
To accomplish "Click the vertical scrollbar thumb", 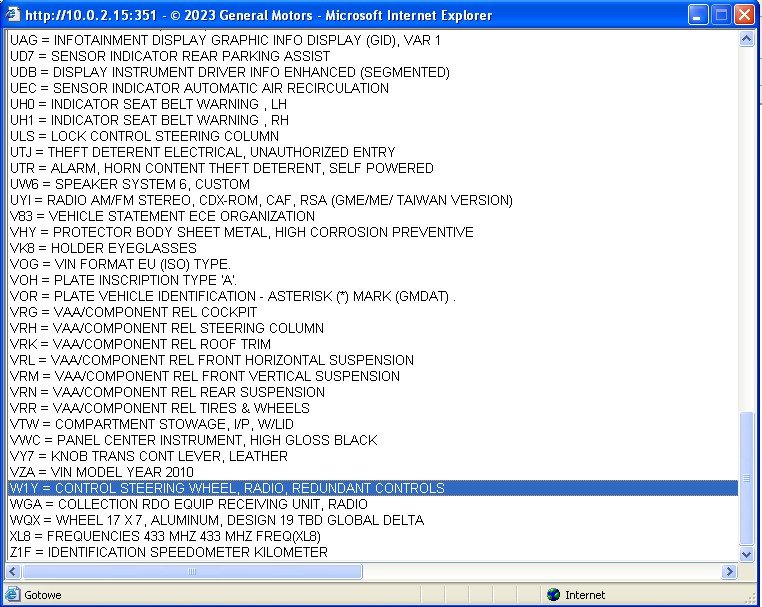I will (746, 478).
